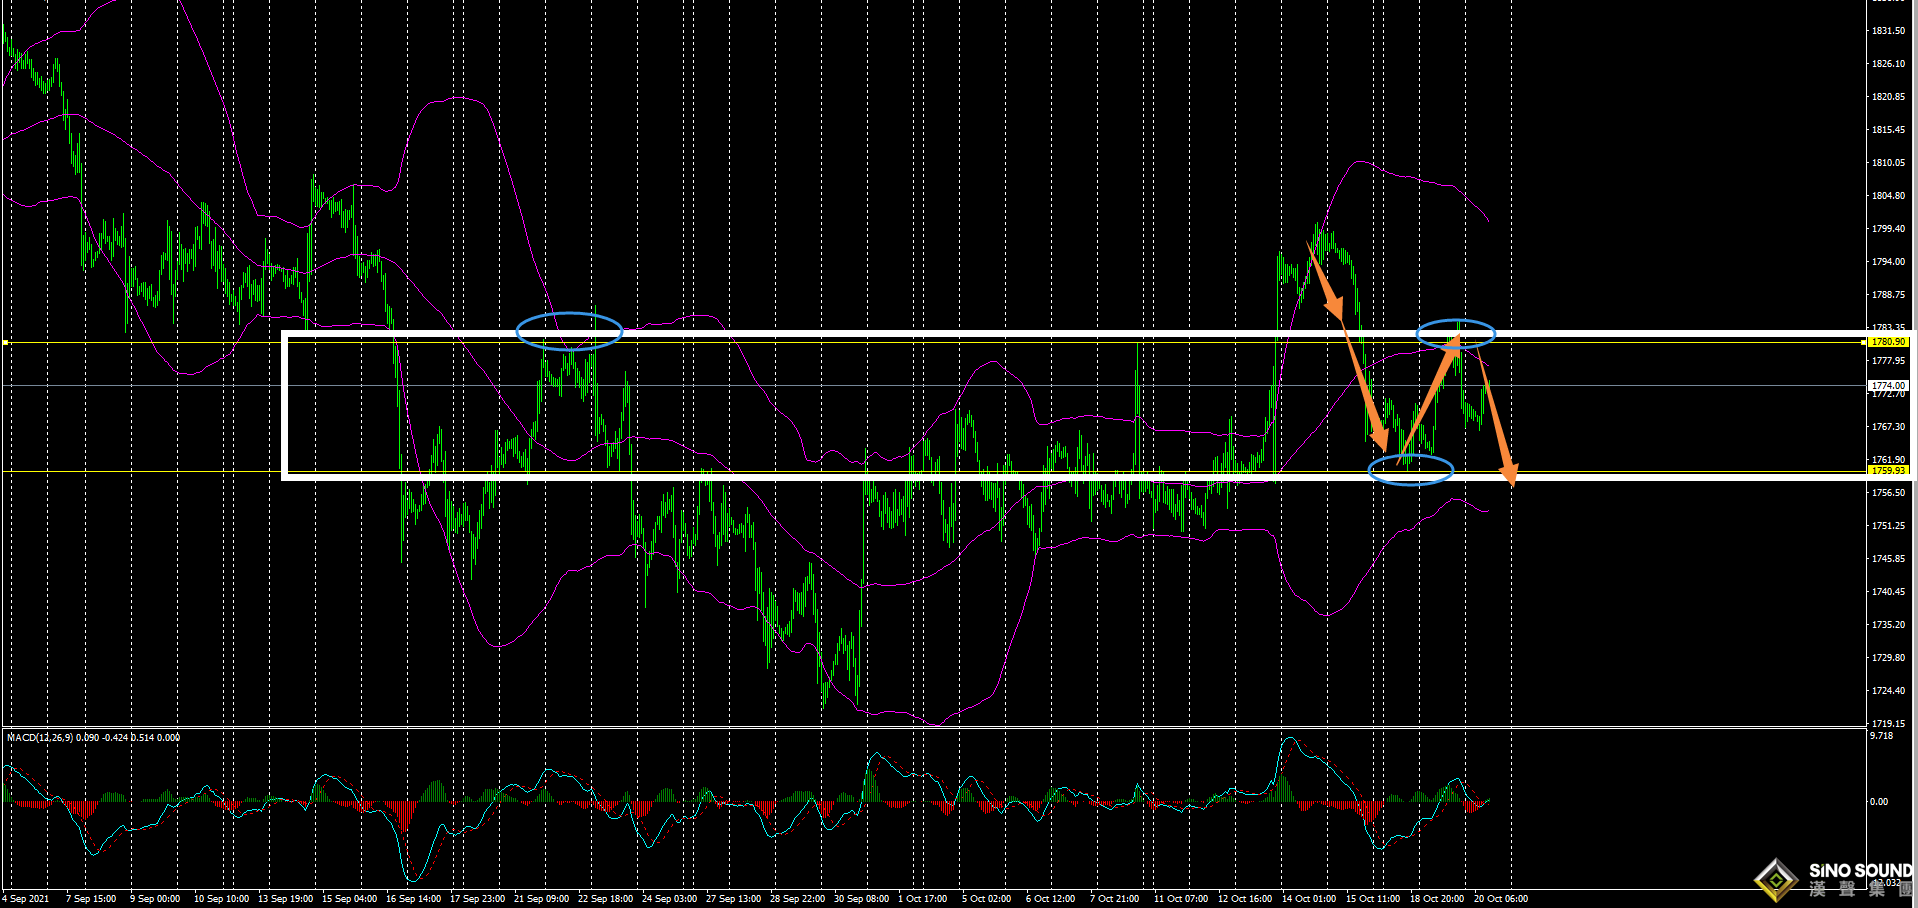Click the current price 1774.00 label

tap(1888, 385)
